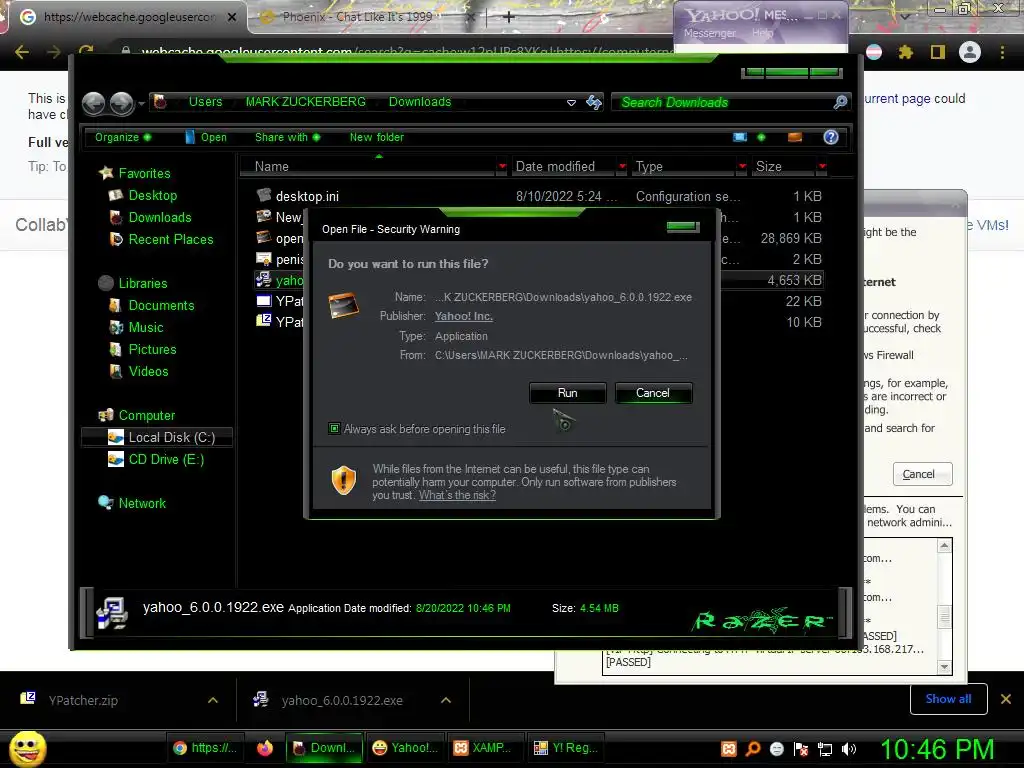The width and height of the screenshot is (1024, 768).
Task: Expand the address bar history dropdown
Action: (571, 103)
